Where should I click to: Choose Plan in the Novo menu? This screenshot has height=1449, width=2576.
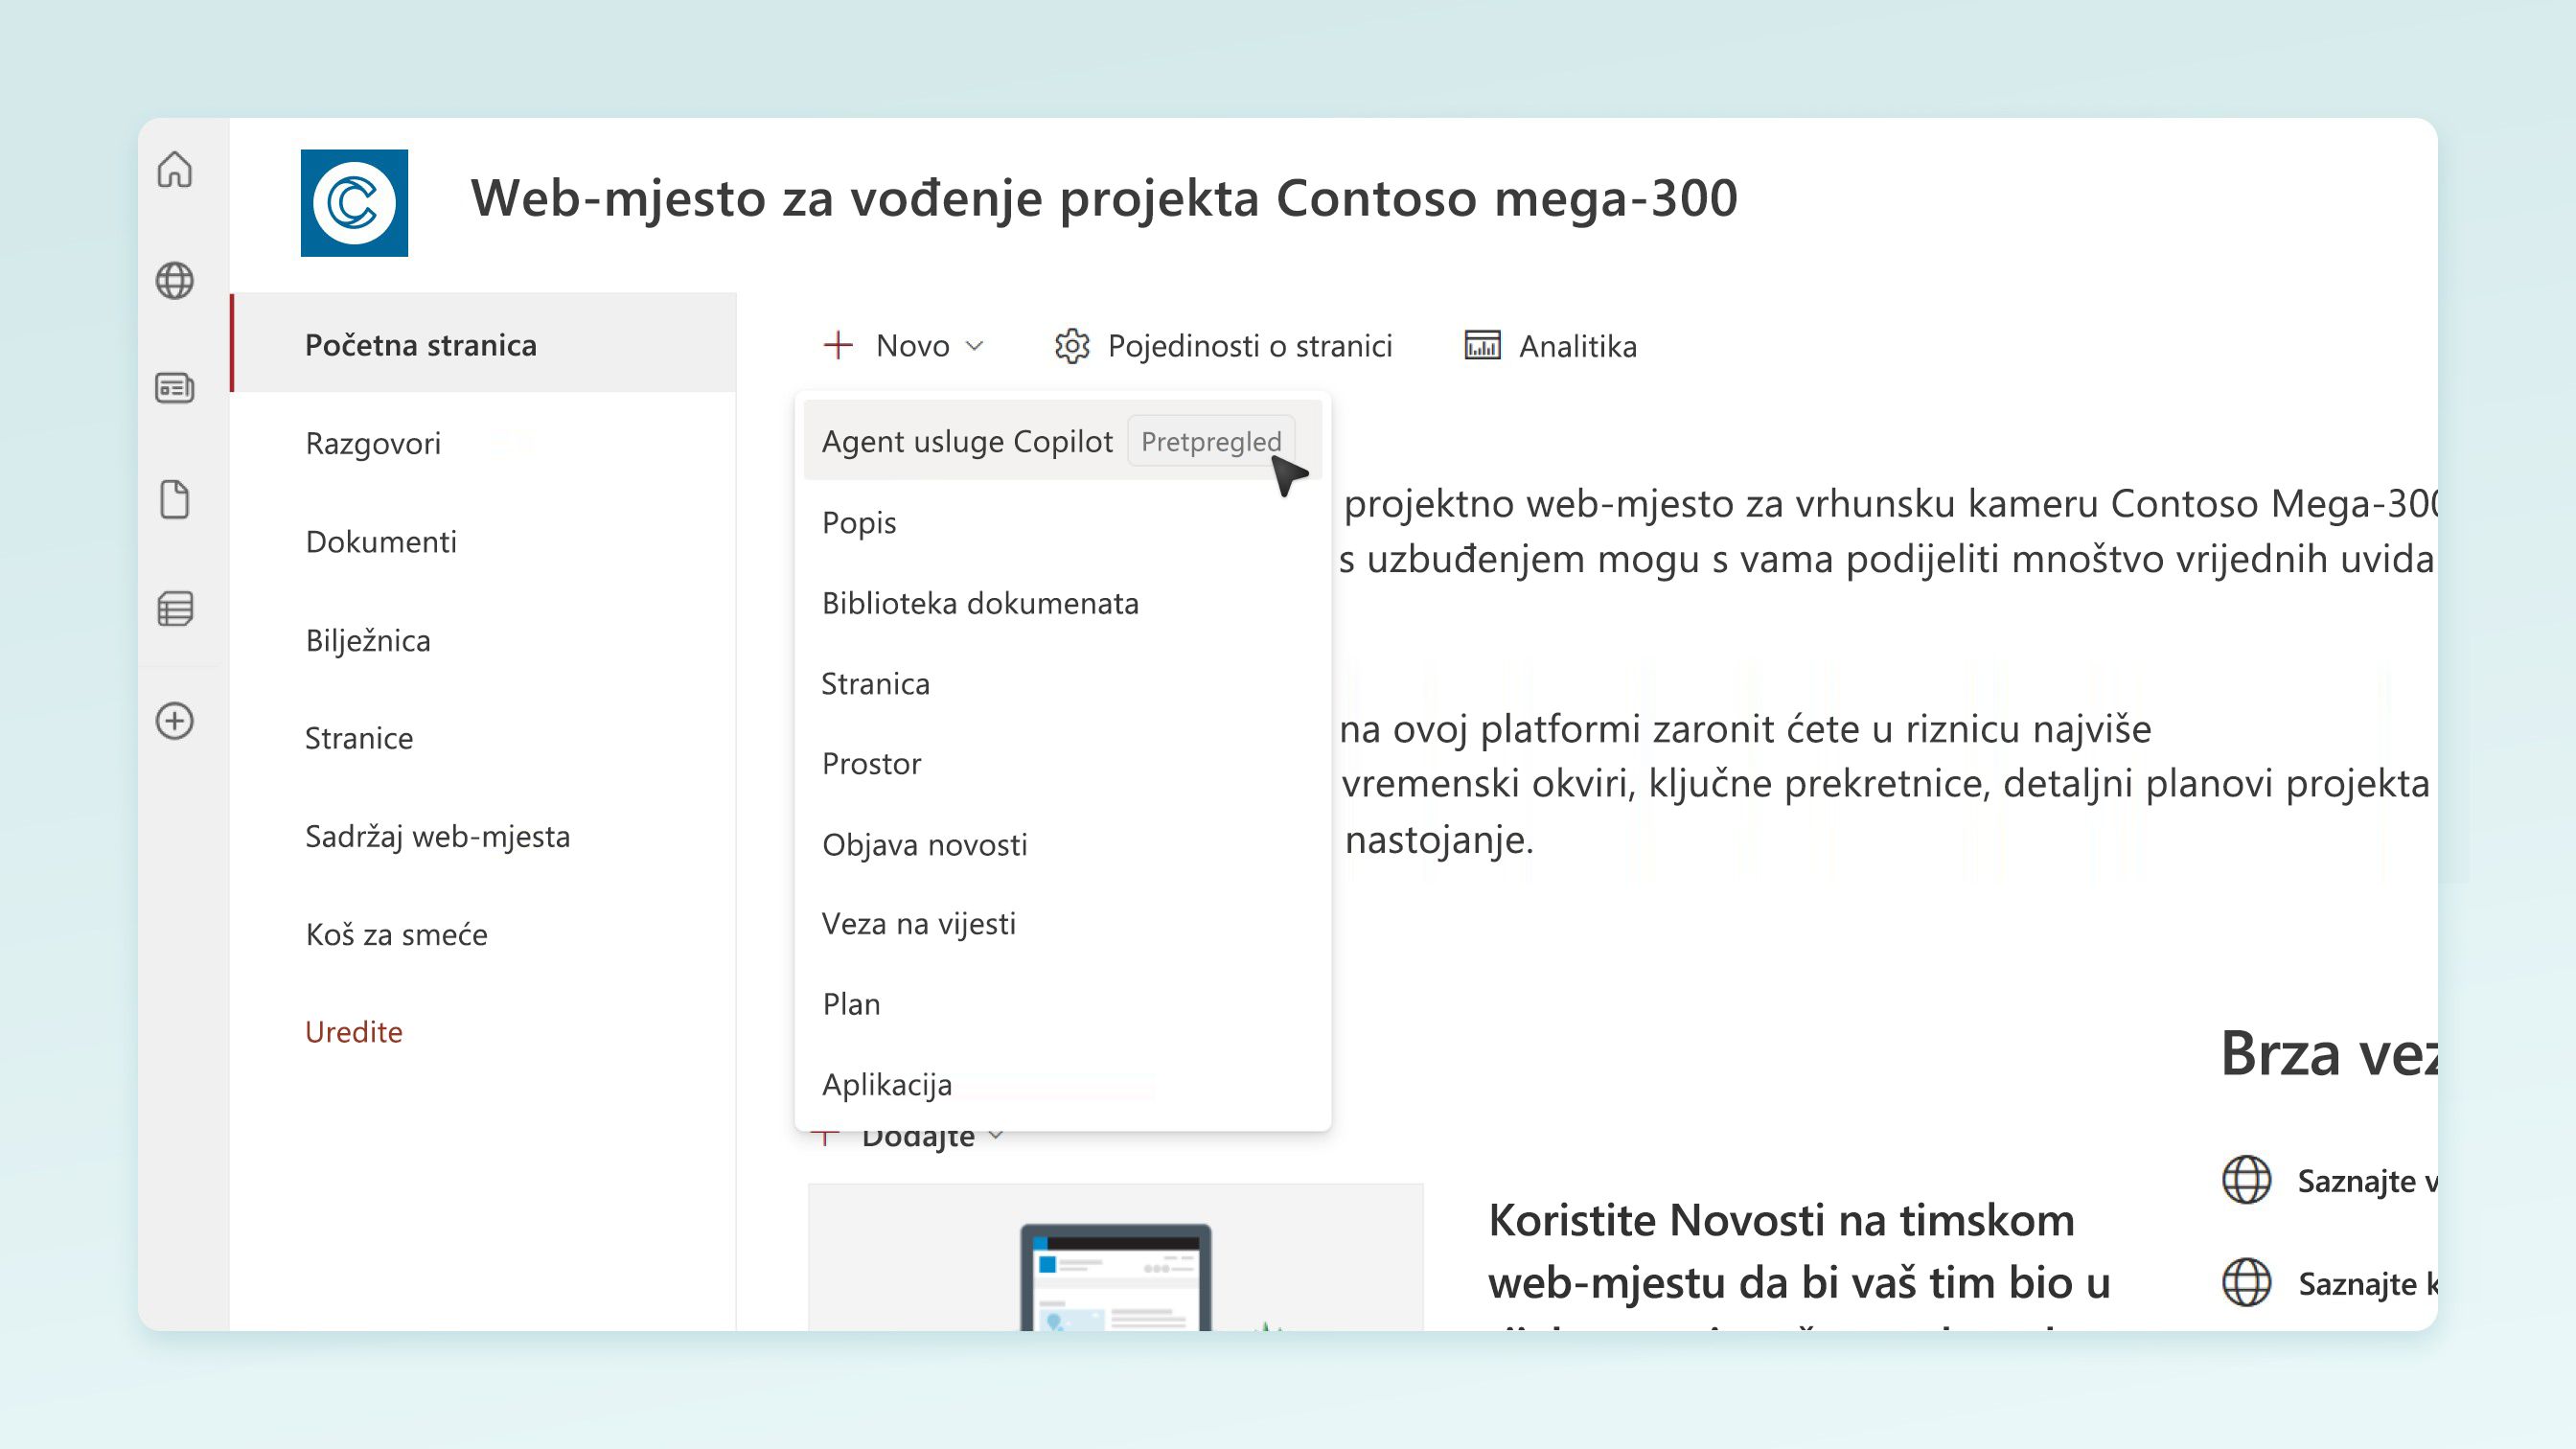tap(1063, 1003)
